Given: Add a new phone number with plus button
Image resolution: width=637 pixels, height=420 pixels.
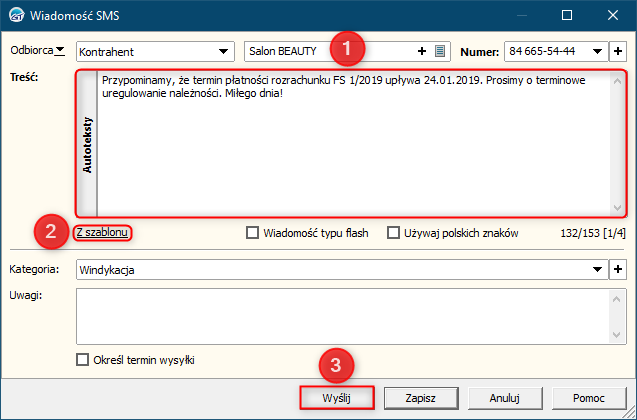Looking at the screenshot, I should (618, 52).
